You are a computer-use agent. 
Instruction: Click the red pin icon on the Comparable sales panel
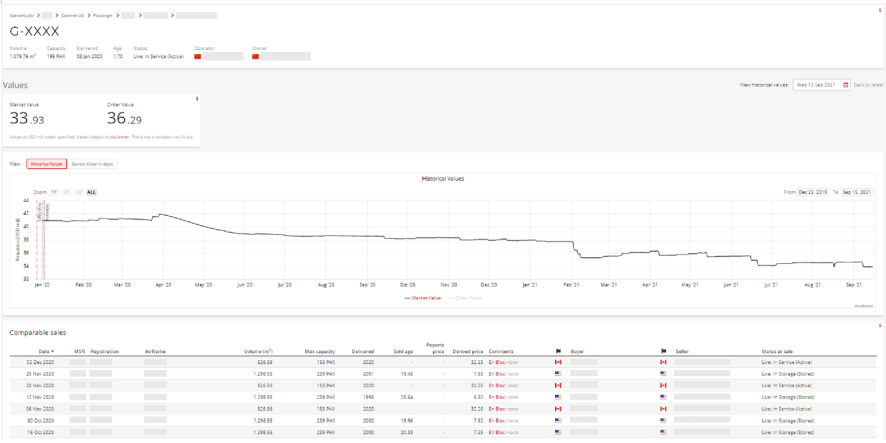click(x=880, y=325)
